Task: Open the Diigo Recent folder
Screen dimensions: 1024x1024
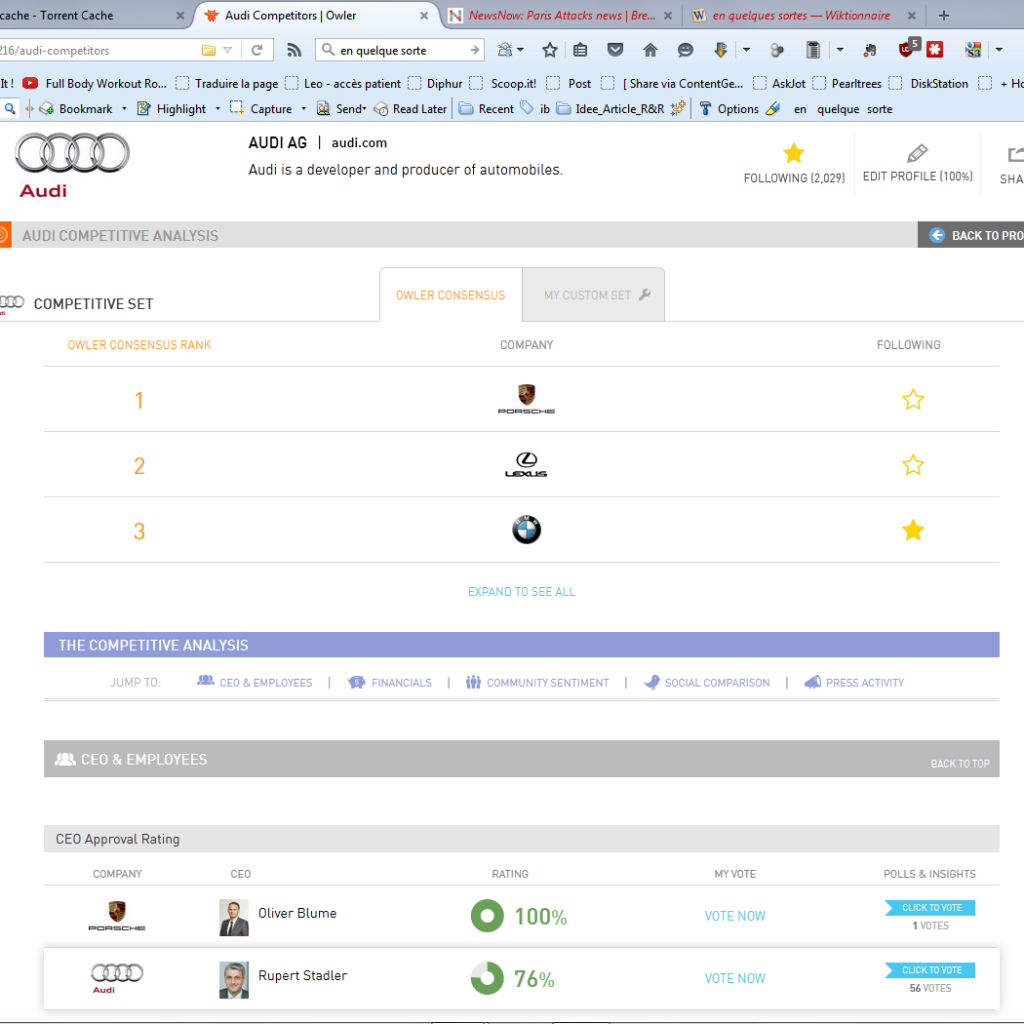Action: click(x=487, y=108)
